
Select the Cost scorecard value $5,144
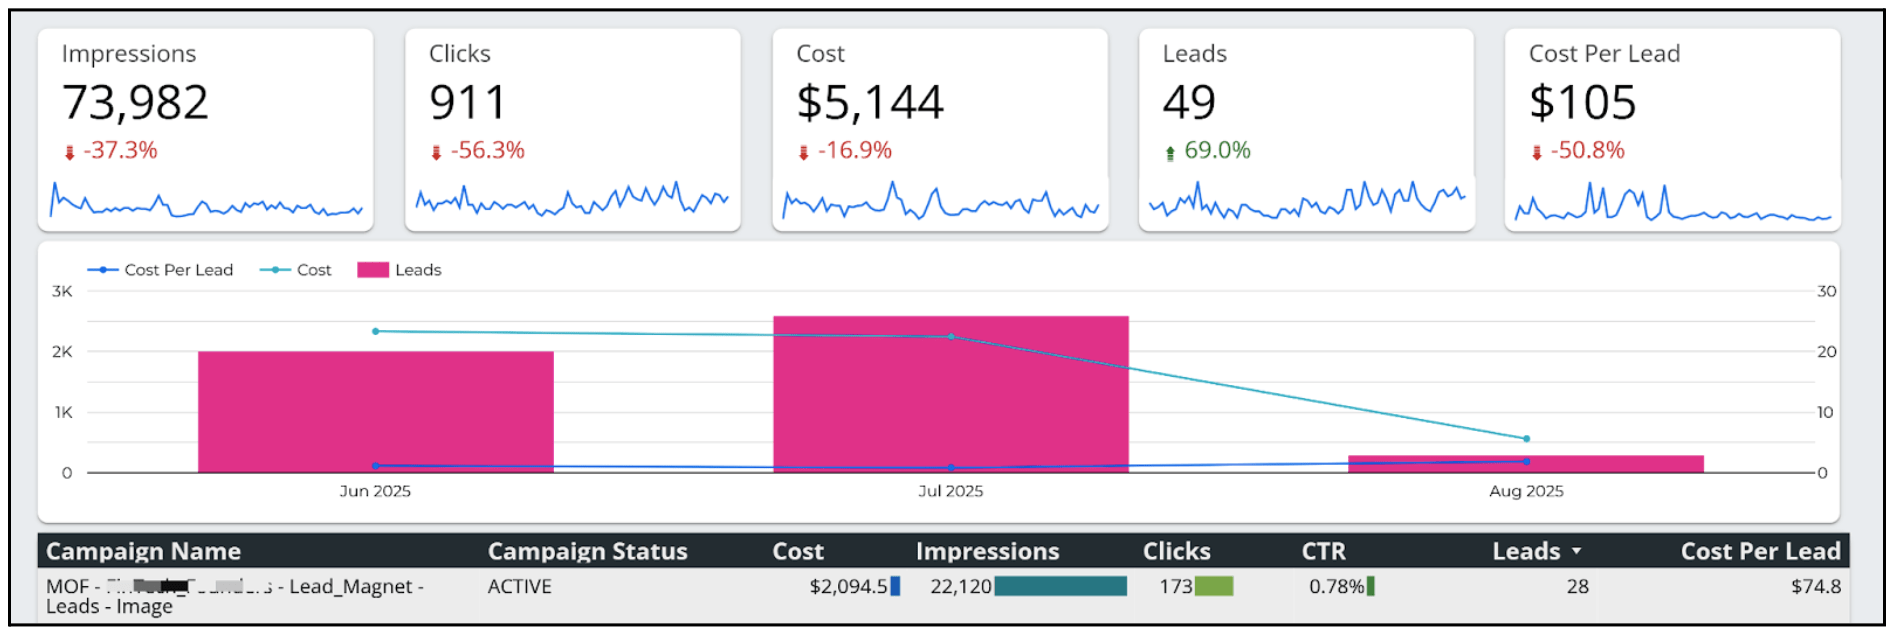tap(869, 102)
